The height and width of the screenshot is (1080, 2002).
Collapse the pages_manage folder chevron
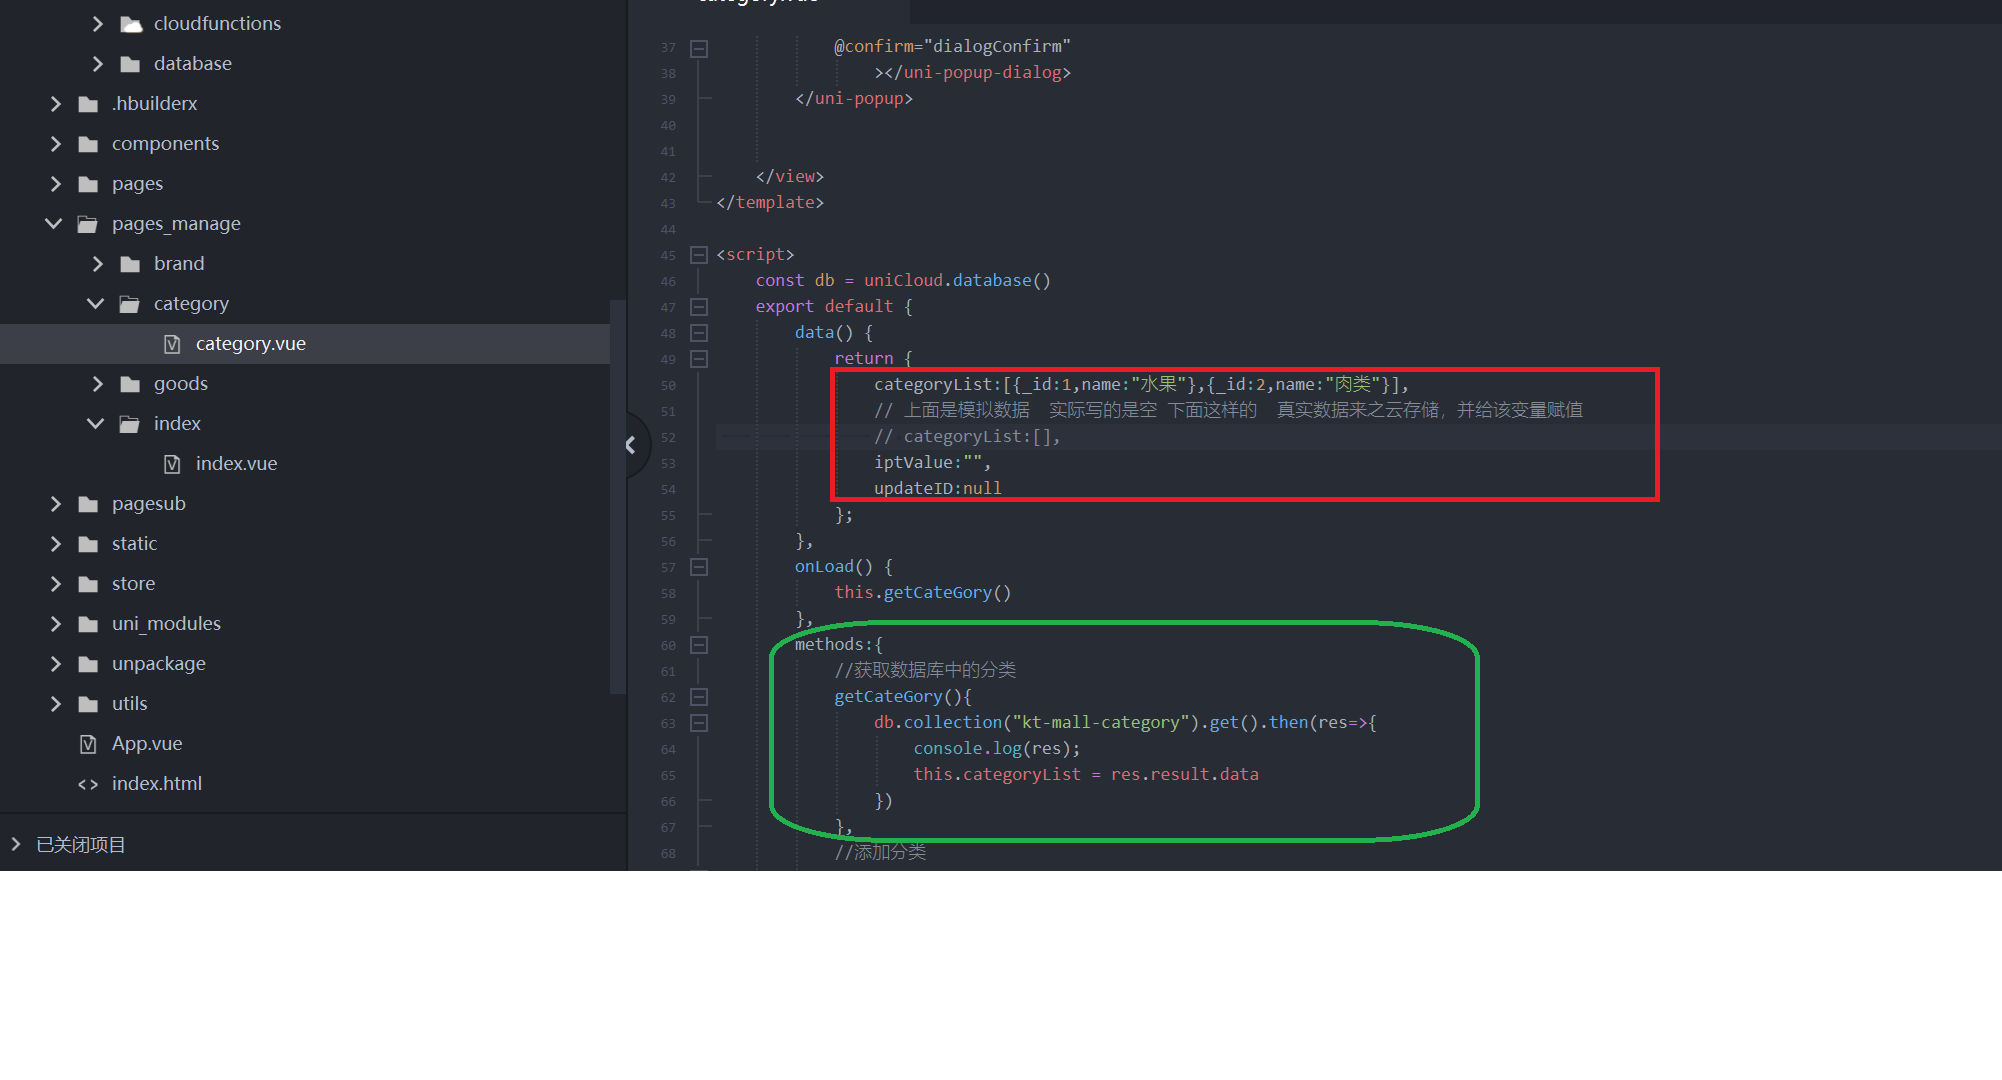tap(54, 224)
